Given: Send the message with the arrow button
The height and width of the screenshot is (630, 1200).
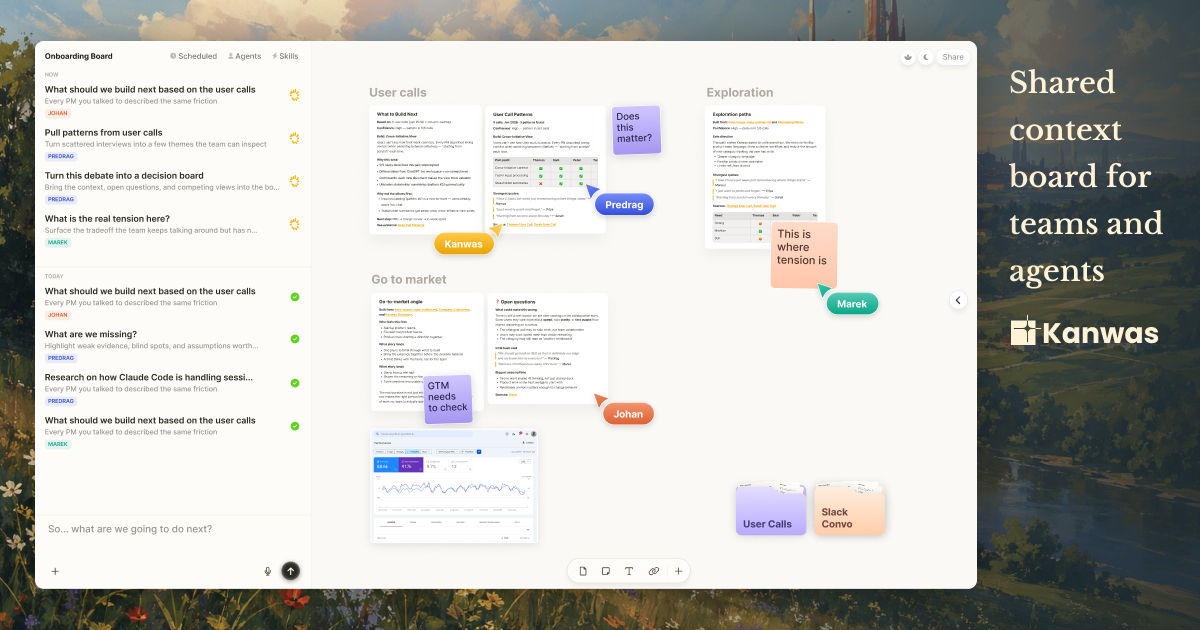Looking at the screenshot, I should 290,571.
